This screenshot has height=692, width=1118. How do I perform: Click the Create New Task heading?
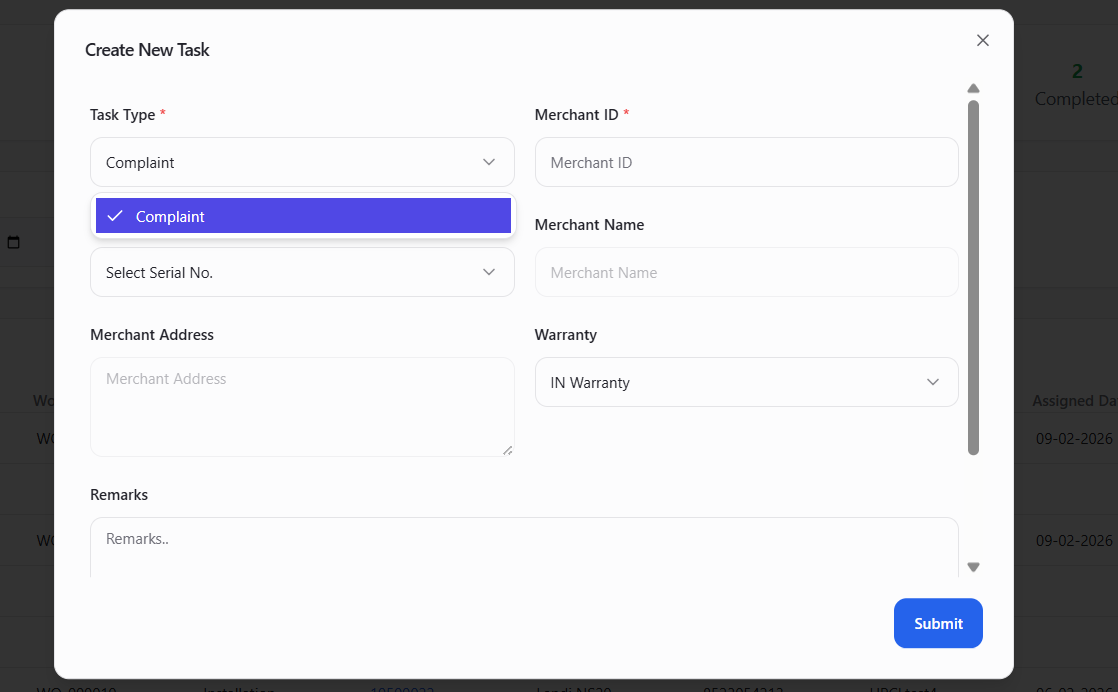(147, 50)
